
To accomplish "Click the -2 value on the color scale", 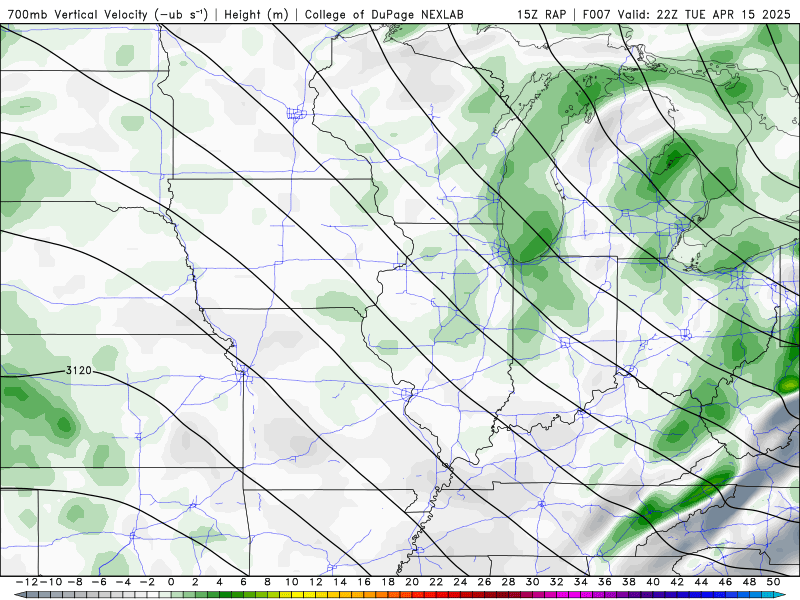I will tap(147, 582).
